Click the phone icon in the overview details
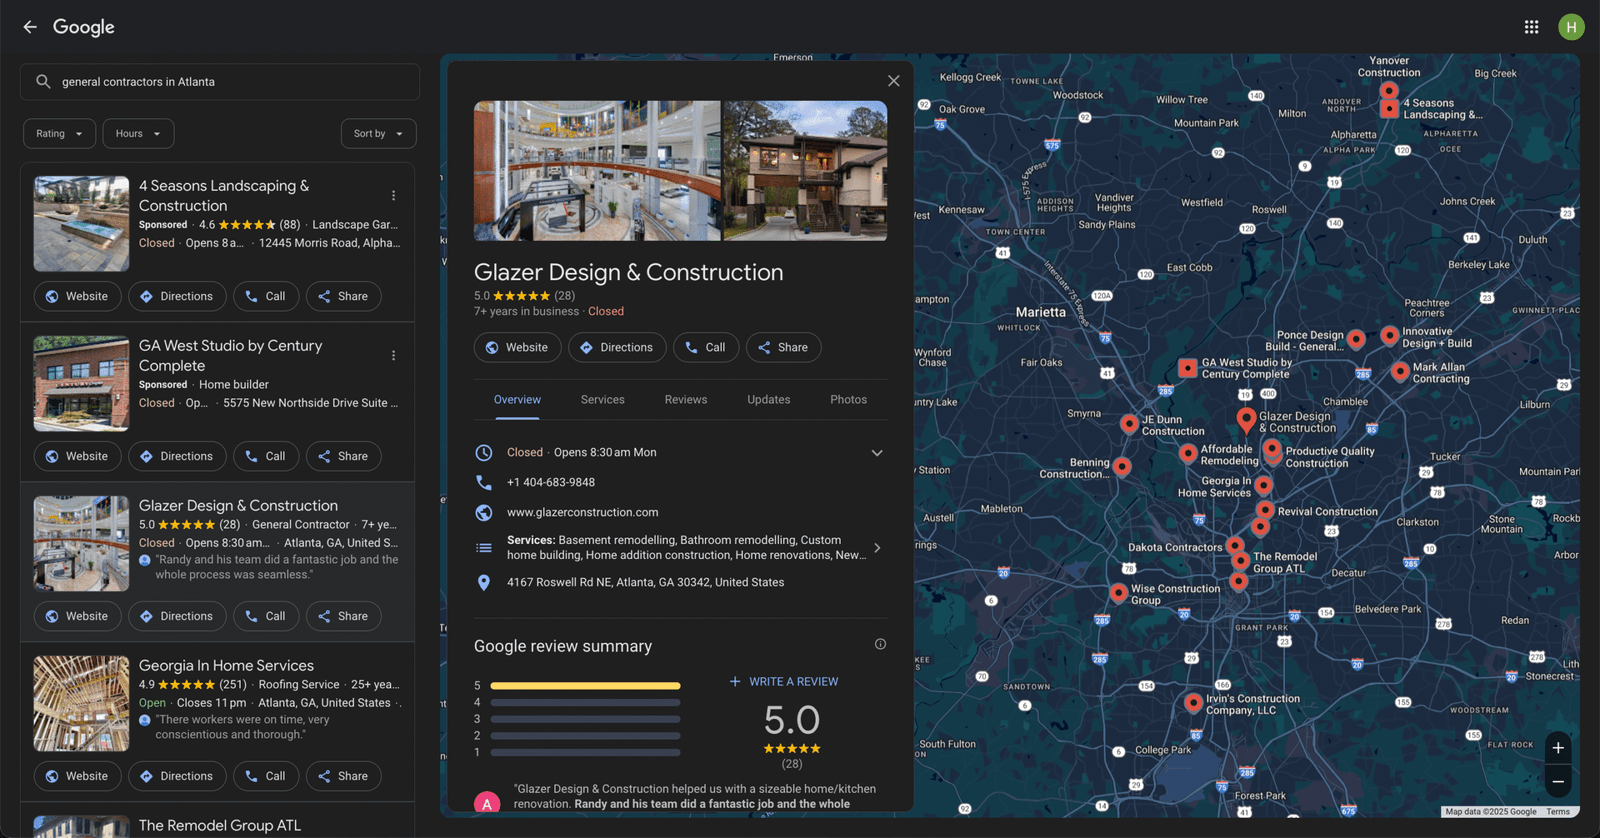Image resolution: width=1600 pixels, height=838 pixels. (484, 482)
